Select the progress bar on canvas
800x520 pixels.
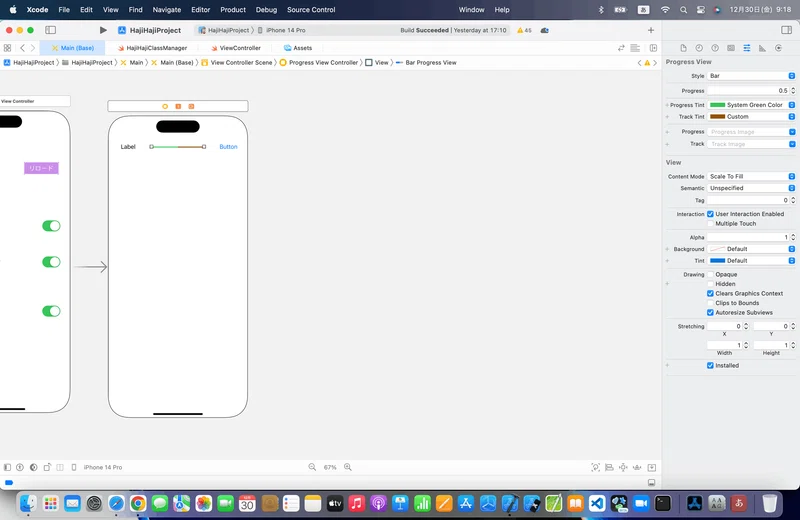coord(178,146)
